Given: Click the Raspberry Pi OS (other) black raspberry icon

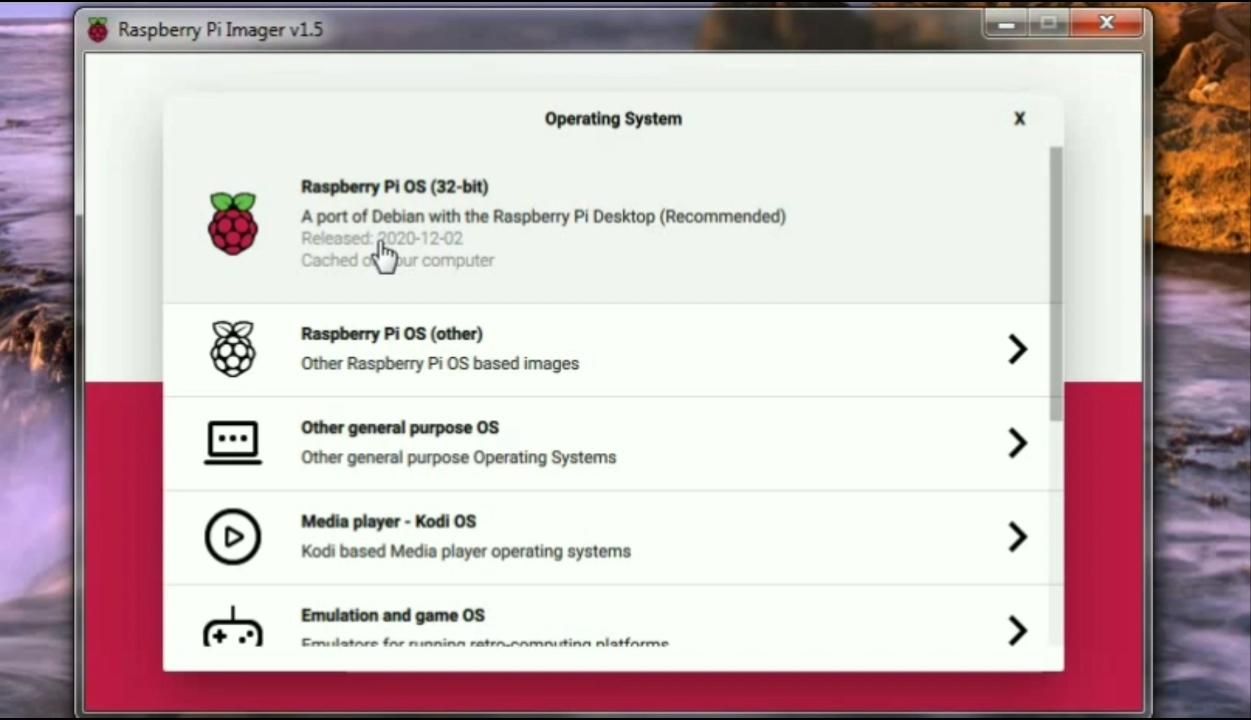Looking at the screenshot, I should [233, 348].
